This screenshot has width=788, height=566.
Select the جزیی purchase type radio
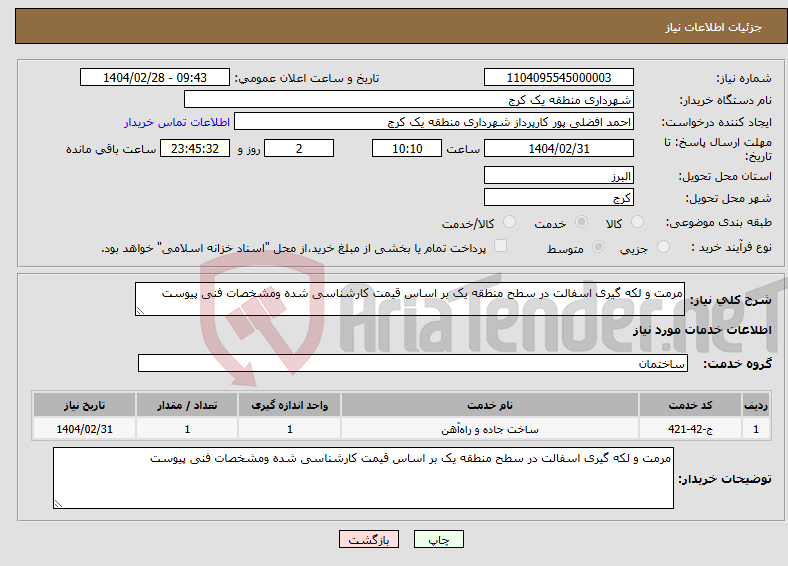(663, 246)
